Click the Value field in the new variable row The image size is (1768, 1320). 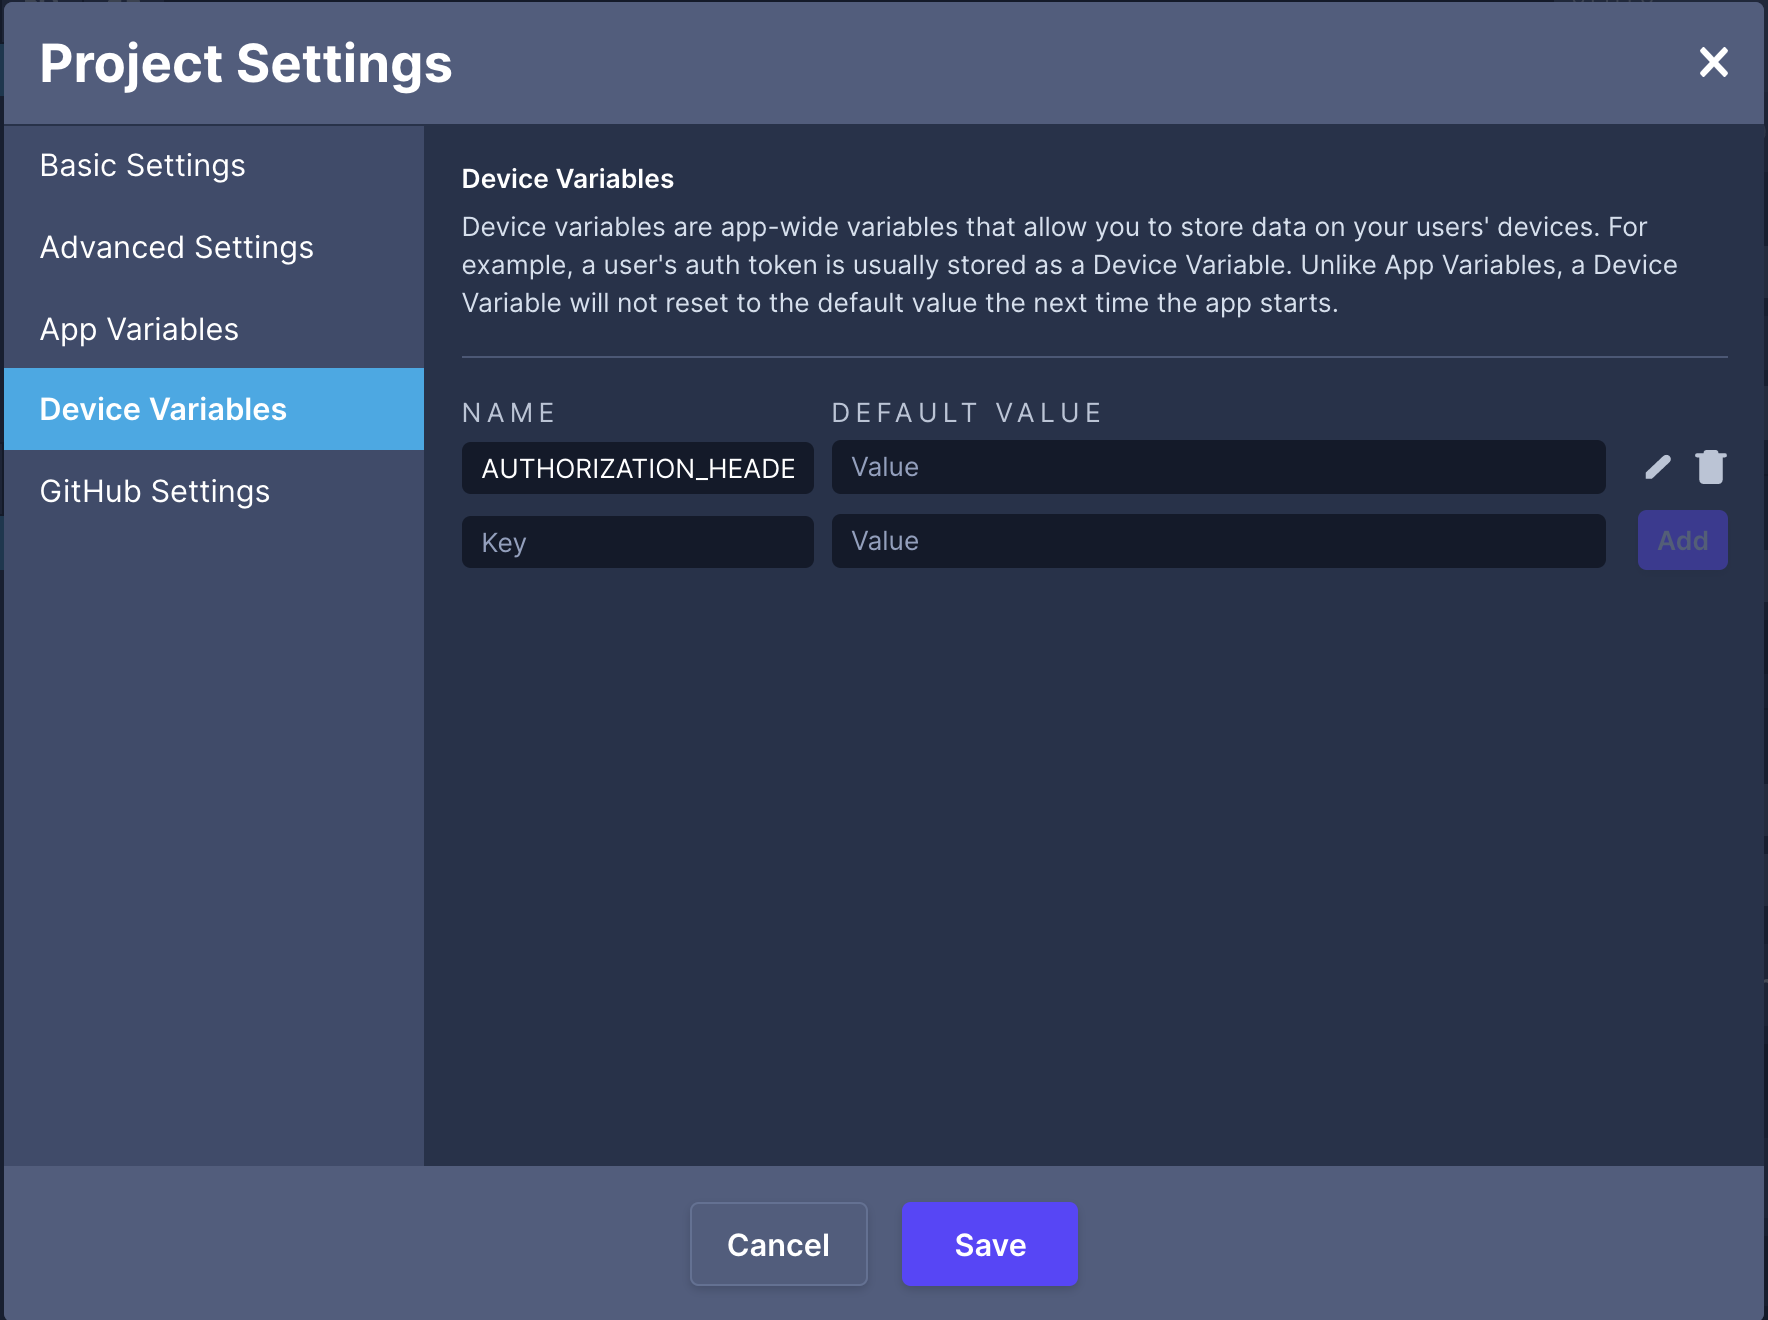(1219, 541)
